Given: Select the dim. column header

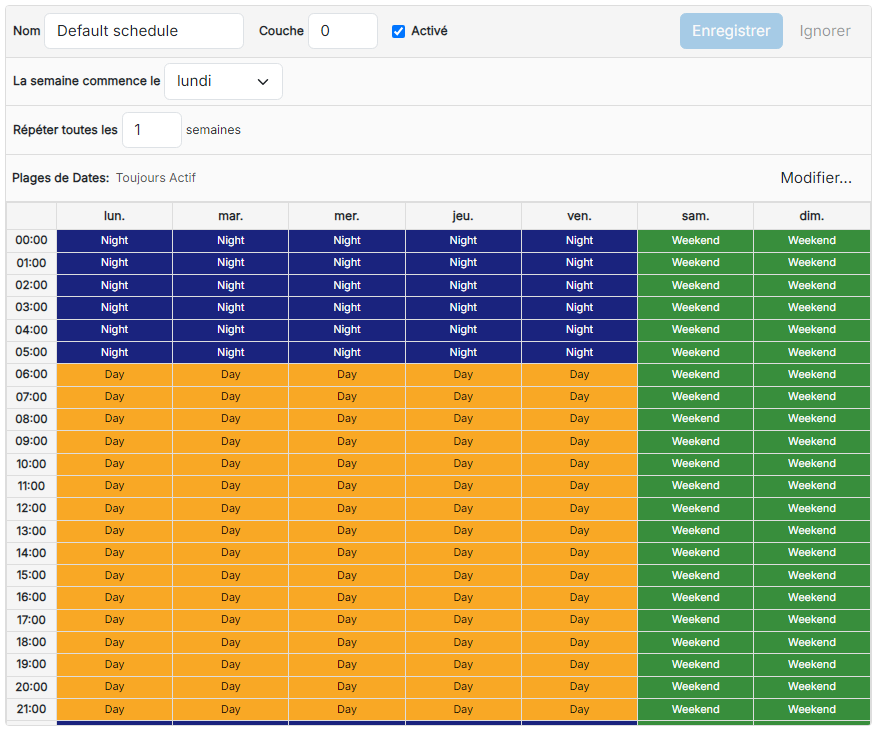Looking at the screenshot, I should (x=812, y=216).
